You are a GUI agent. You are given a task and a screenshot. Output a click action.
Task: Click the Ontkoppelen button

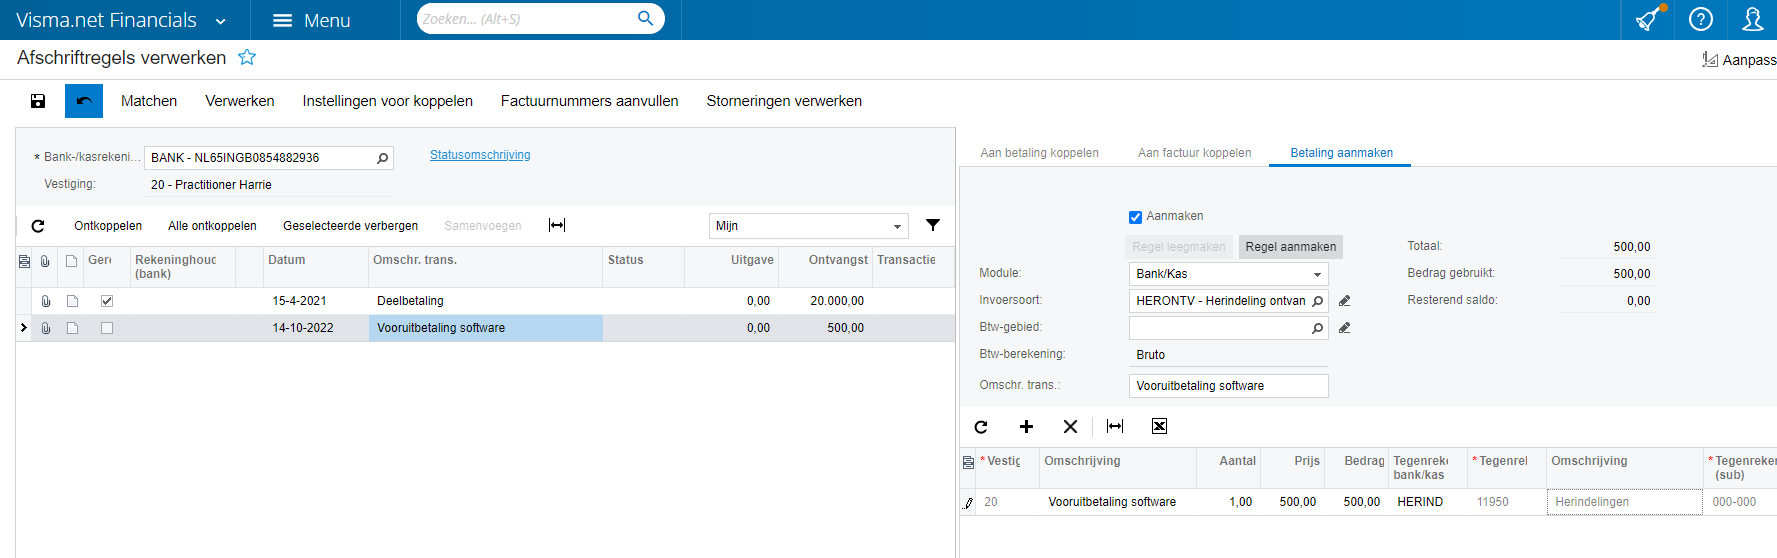(108, 226)
